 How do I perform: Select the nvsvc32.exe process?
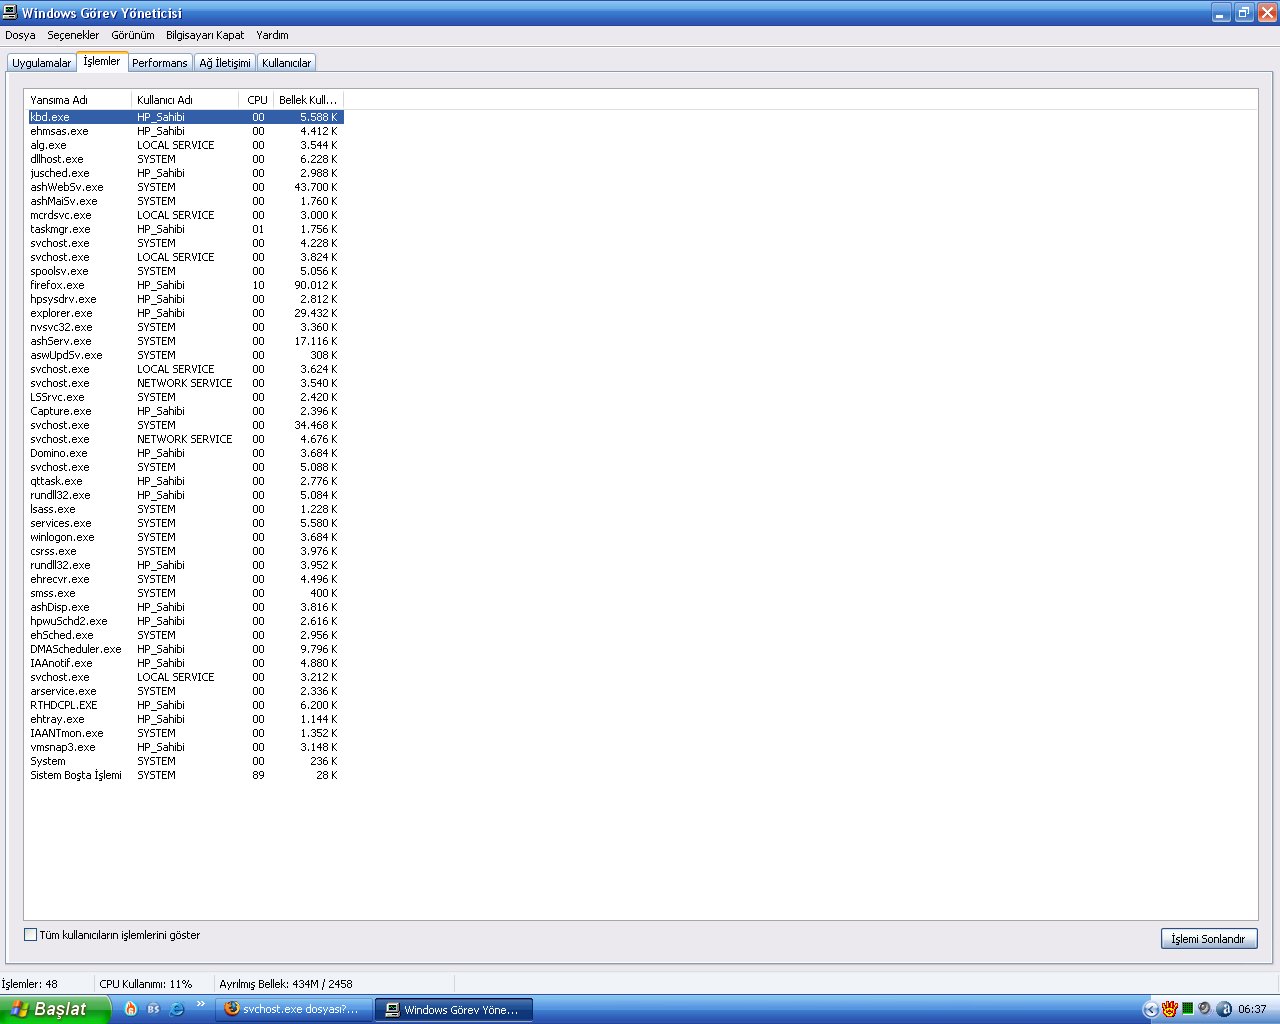pyautogui.click(x=185, y=327)
